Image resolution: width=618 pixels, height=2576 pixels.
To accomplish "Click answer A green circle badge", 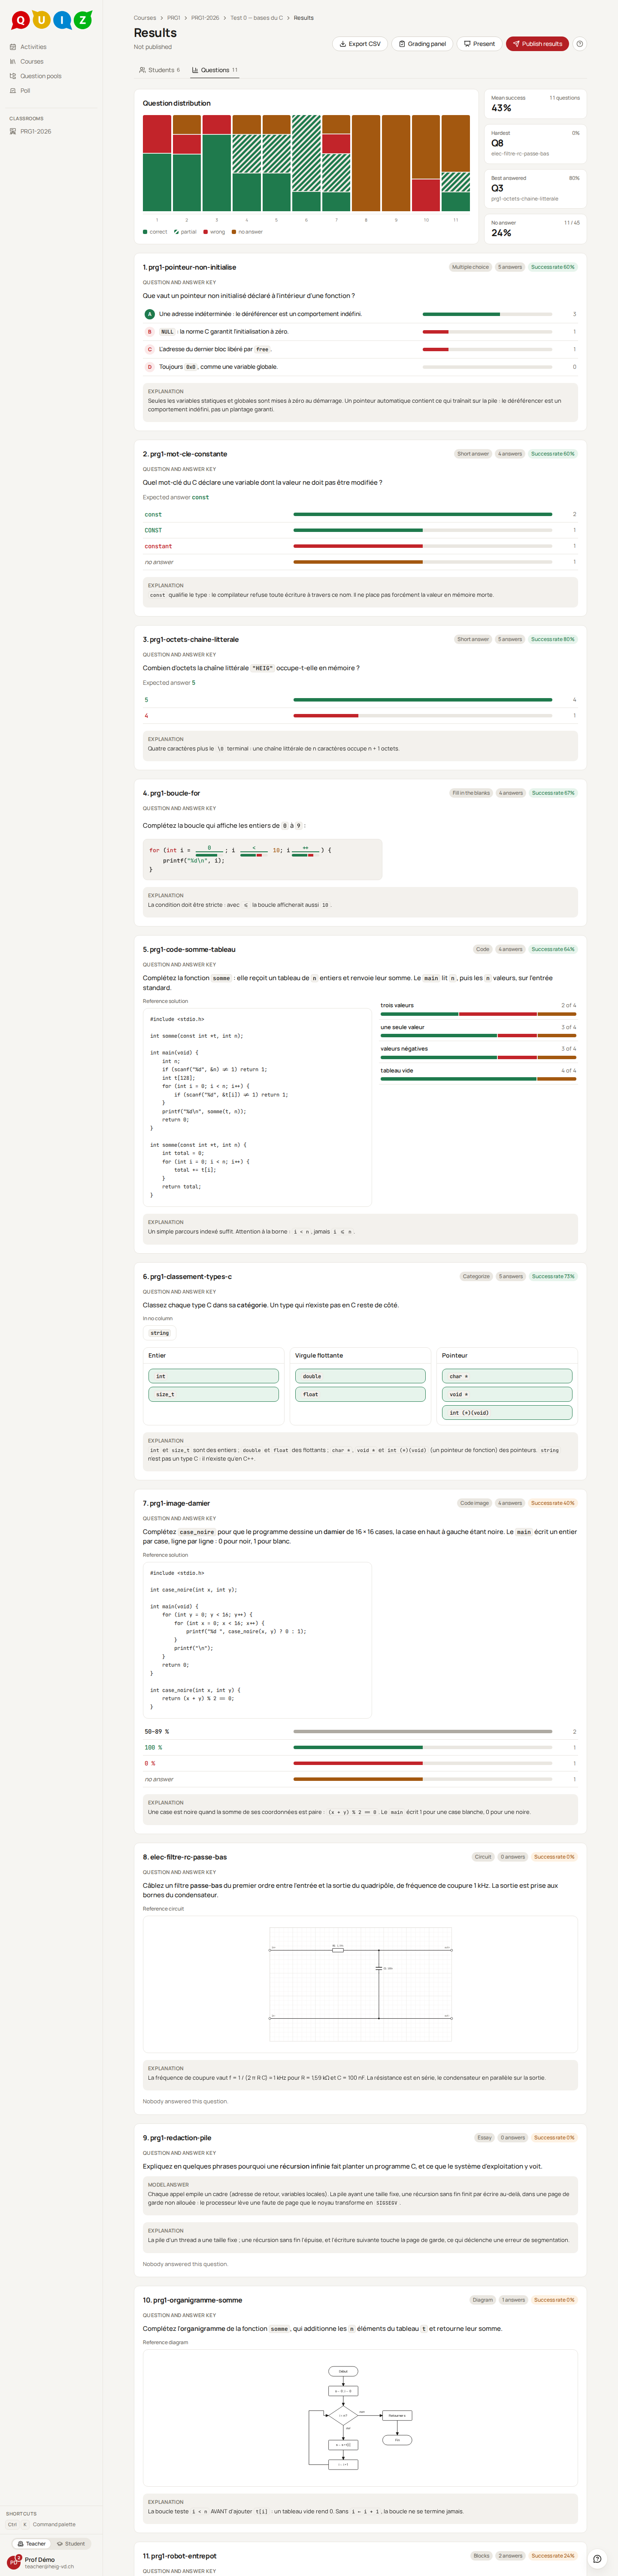I will pos(150,314).
